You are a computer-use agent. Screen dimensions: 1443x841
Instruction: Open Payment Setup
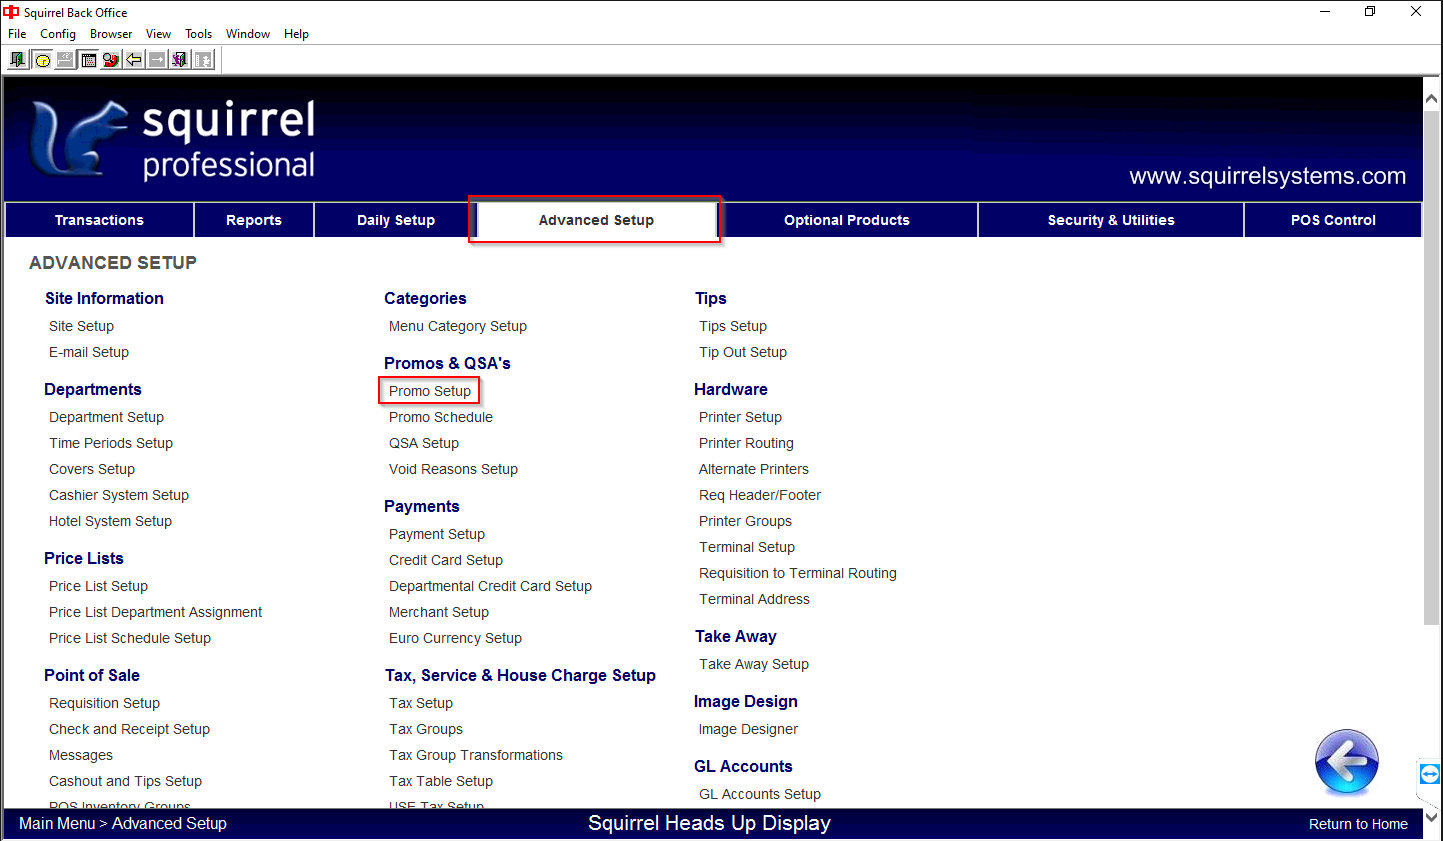[437, 534]
